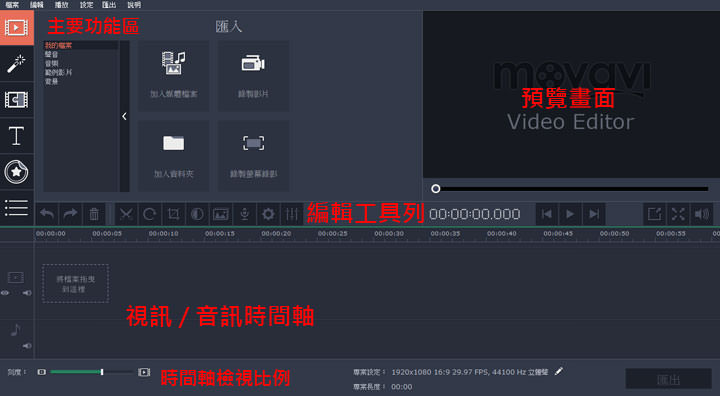Click 錄製影片 camera button
The width and height of the screenshot is (720, 396).
click(x=253, y=76)
